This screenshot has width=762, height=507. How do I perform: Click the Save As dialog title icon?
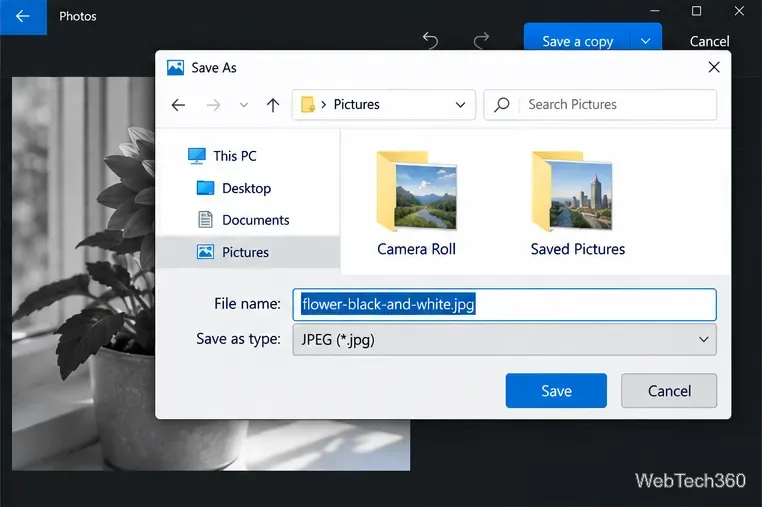175,68
